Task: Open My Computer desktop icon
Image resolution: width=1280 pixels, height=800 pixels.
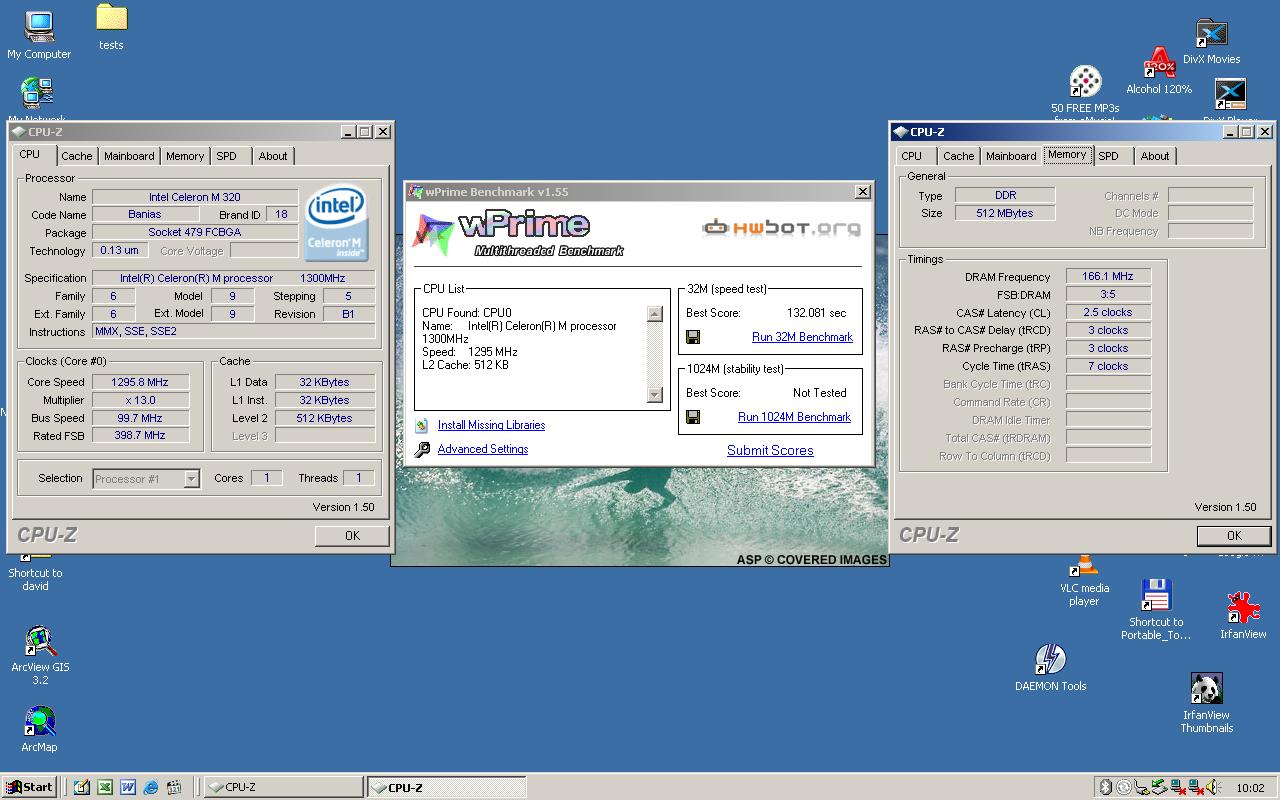Action: tap(39, 35)
